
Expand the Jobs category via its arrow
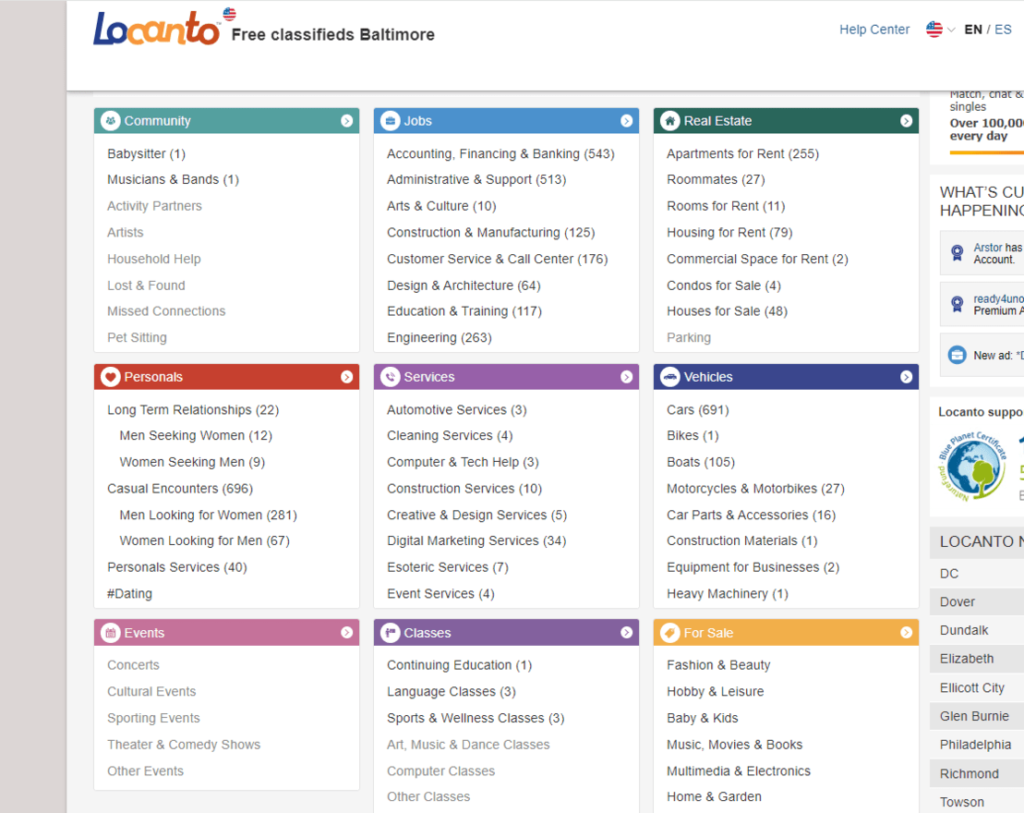(627, 120)
